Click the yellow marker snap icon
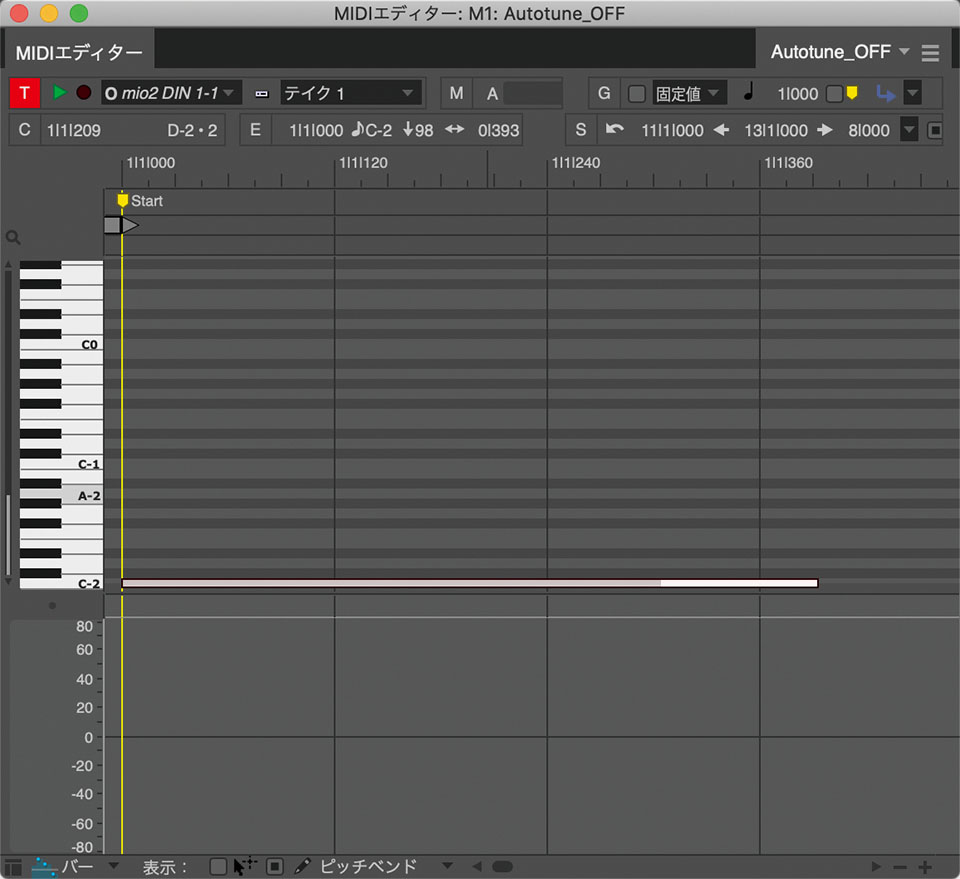This screenshot has width=960, height=879. [x=852, y=93]
